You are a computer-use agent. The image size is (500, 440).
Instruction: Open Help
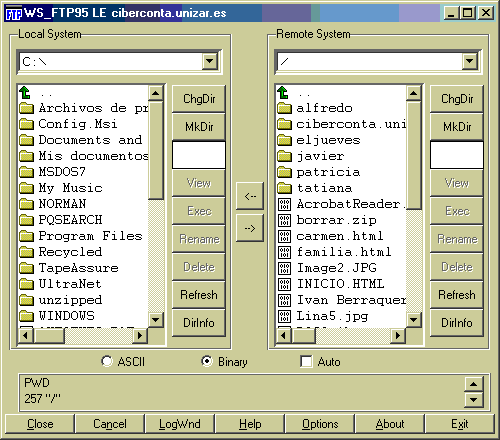250,424
